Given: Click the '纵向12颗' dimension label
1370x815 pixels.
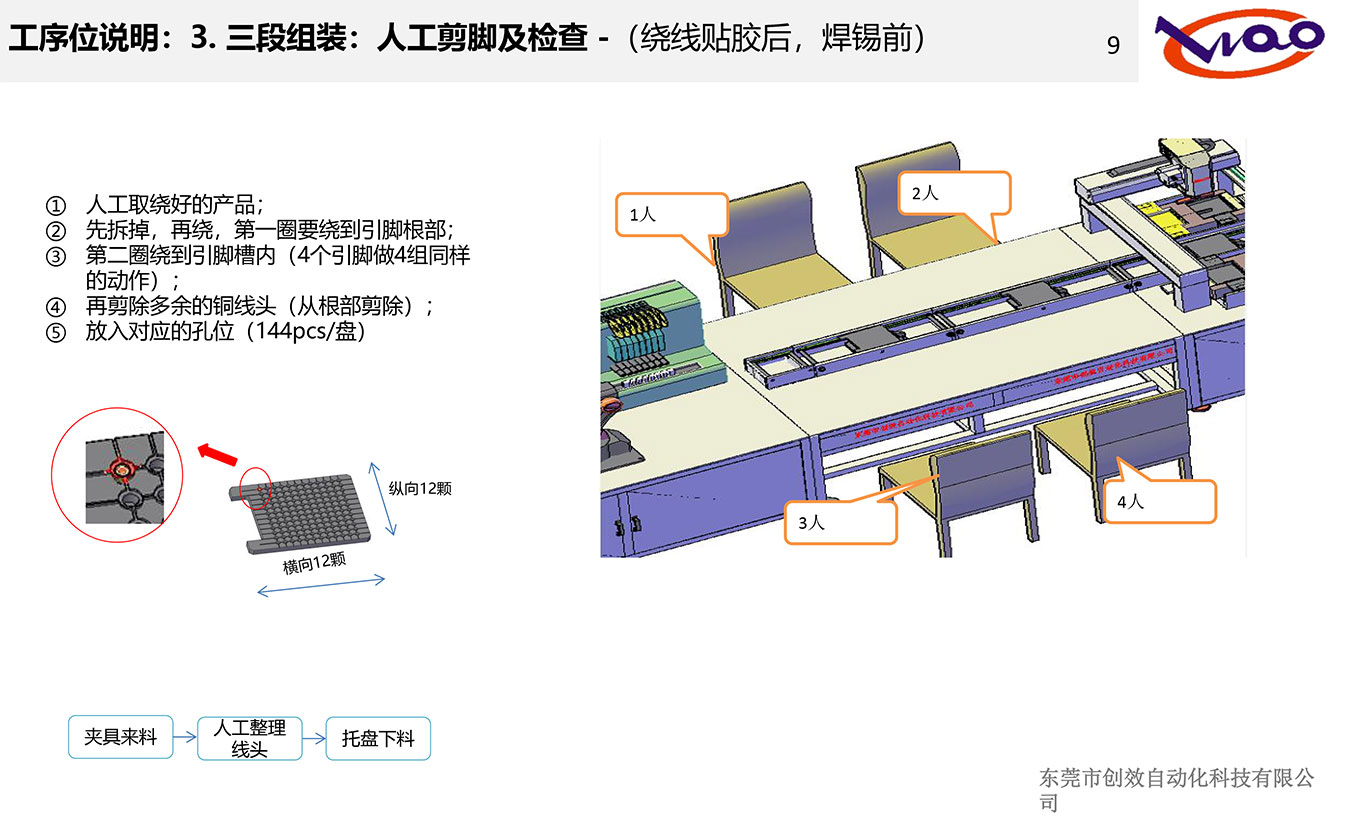Looking at the screenshot, I should 420,488.
